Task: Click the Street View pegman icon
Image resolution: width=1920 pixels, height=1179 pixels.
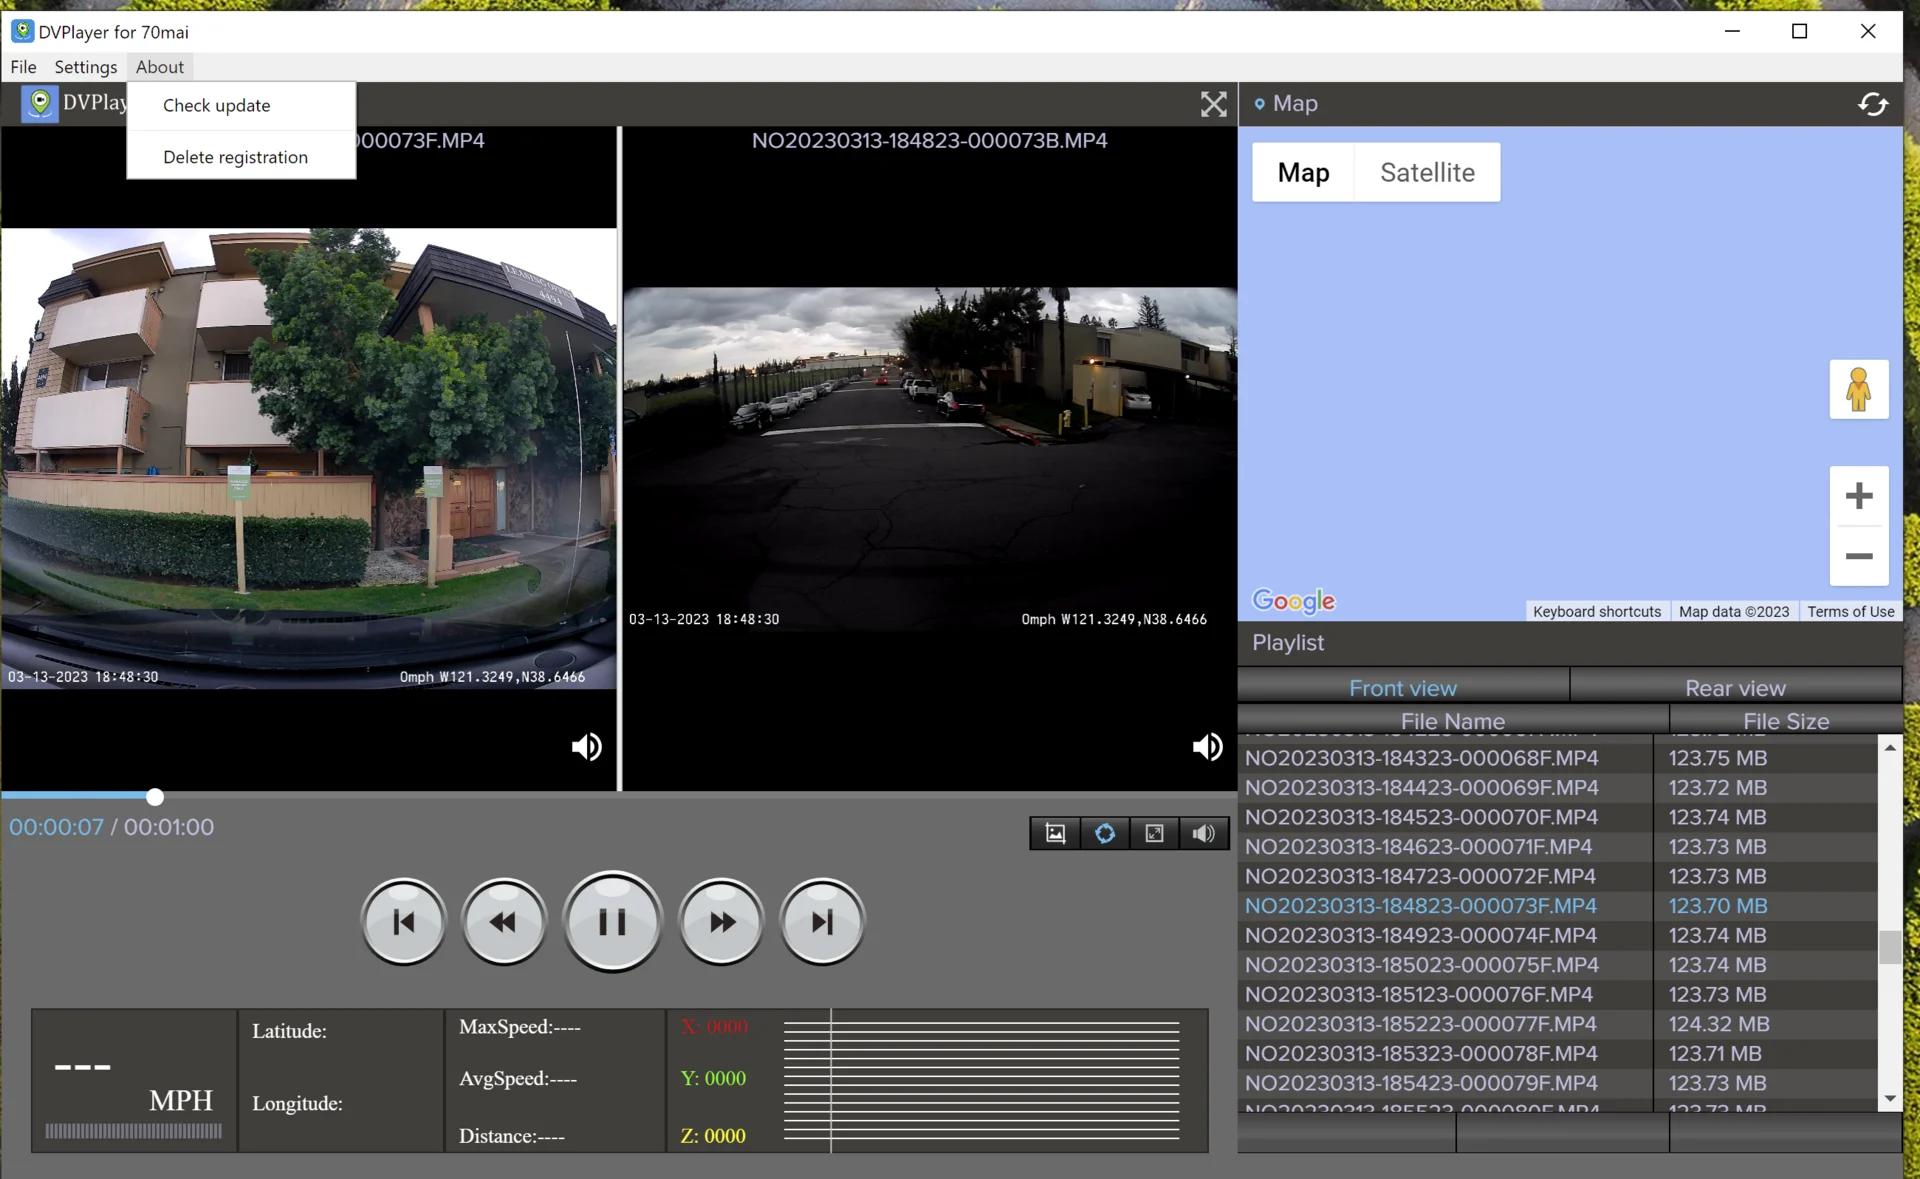Action: coord(1859,389)
